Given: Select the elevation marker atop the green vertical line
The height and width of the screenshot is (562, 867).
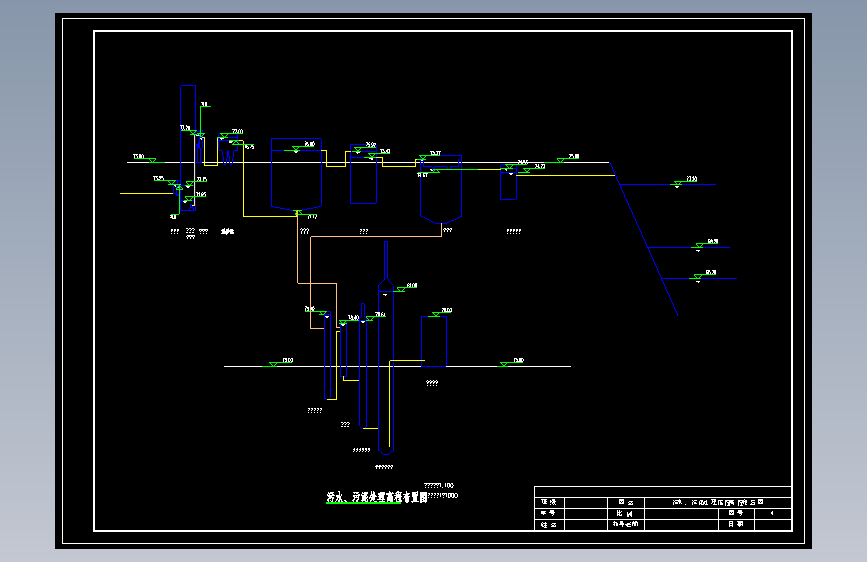Looking at the screenshot, I should point(205,105).
